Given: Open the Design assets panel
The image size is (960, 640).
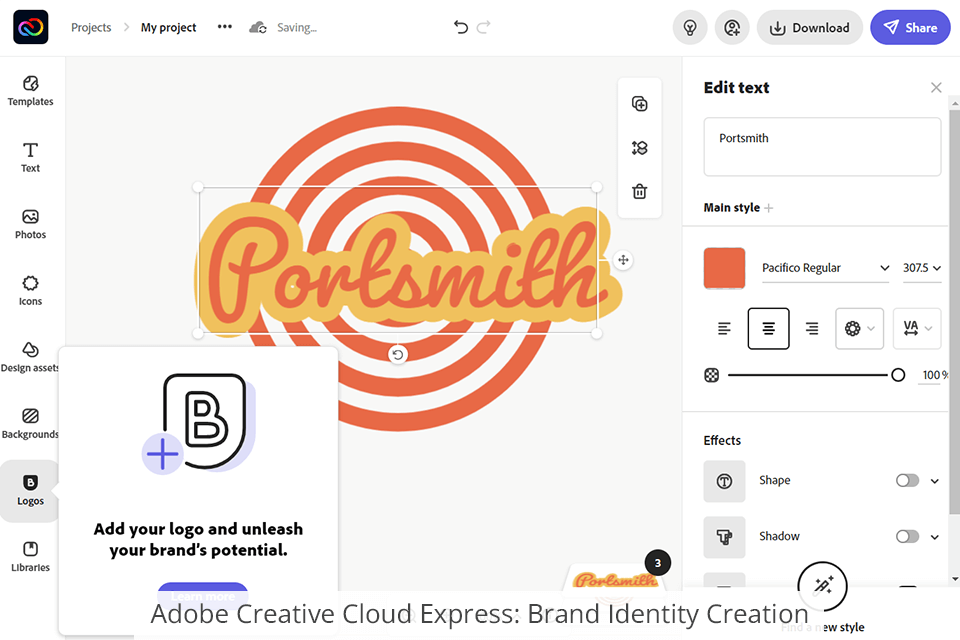Looking at the screenshot, I should click(30, 357).
